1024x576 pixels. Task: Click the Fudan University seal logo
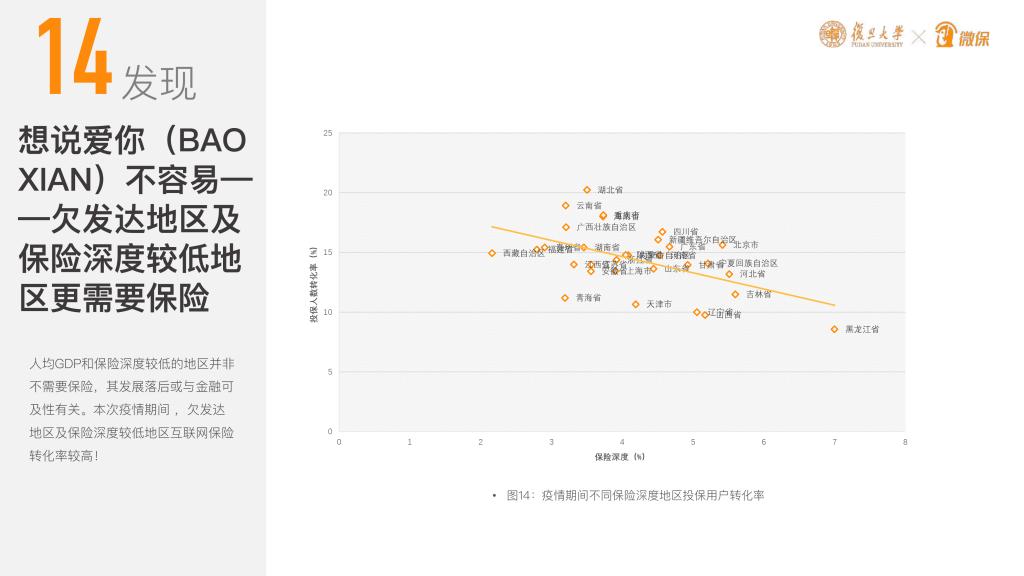(832, 35)
